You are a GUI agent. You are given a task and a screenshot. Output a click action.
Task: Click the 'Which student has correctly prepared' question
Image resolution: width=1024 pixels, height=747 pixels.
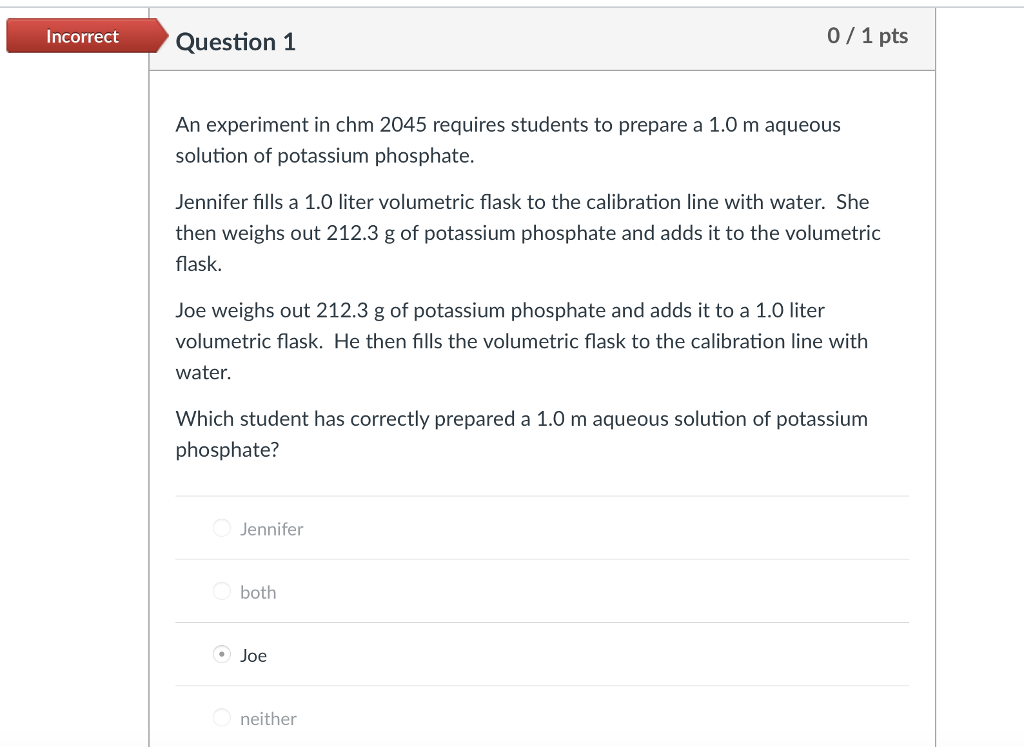(x=522, y=434)
